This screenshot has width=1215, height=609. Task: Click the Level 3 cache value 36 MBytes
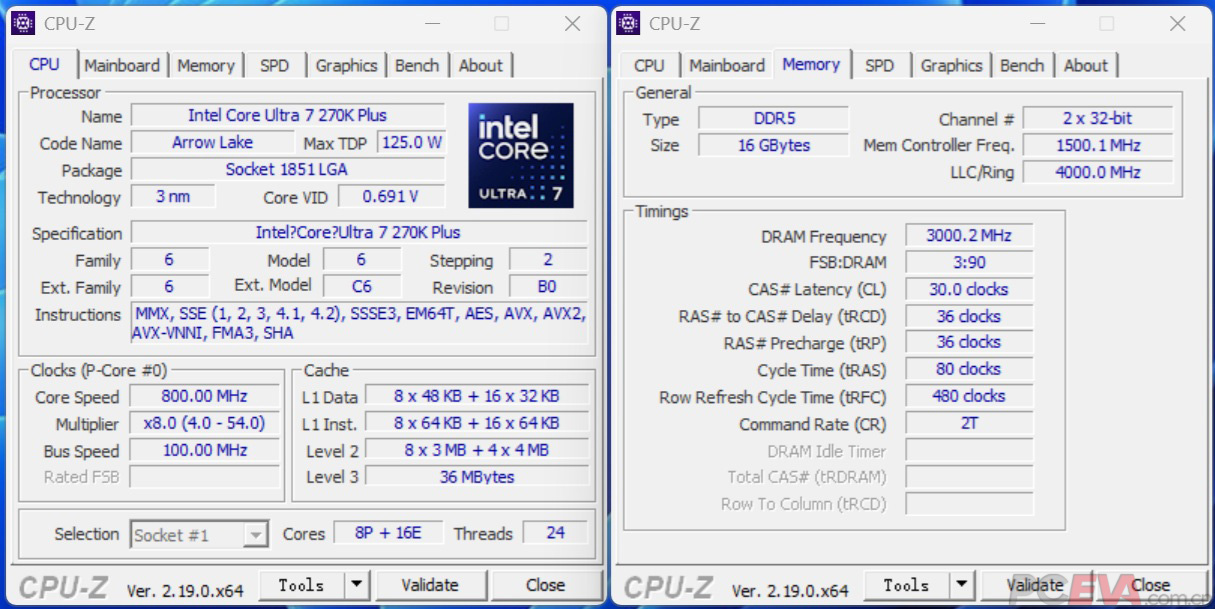click(476, 477)
